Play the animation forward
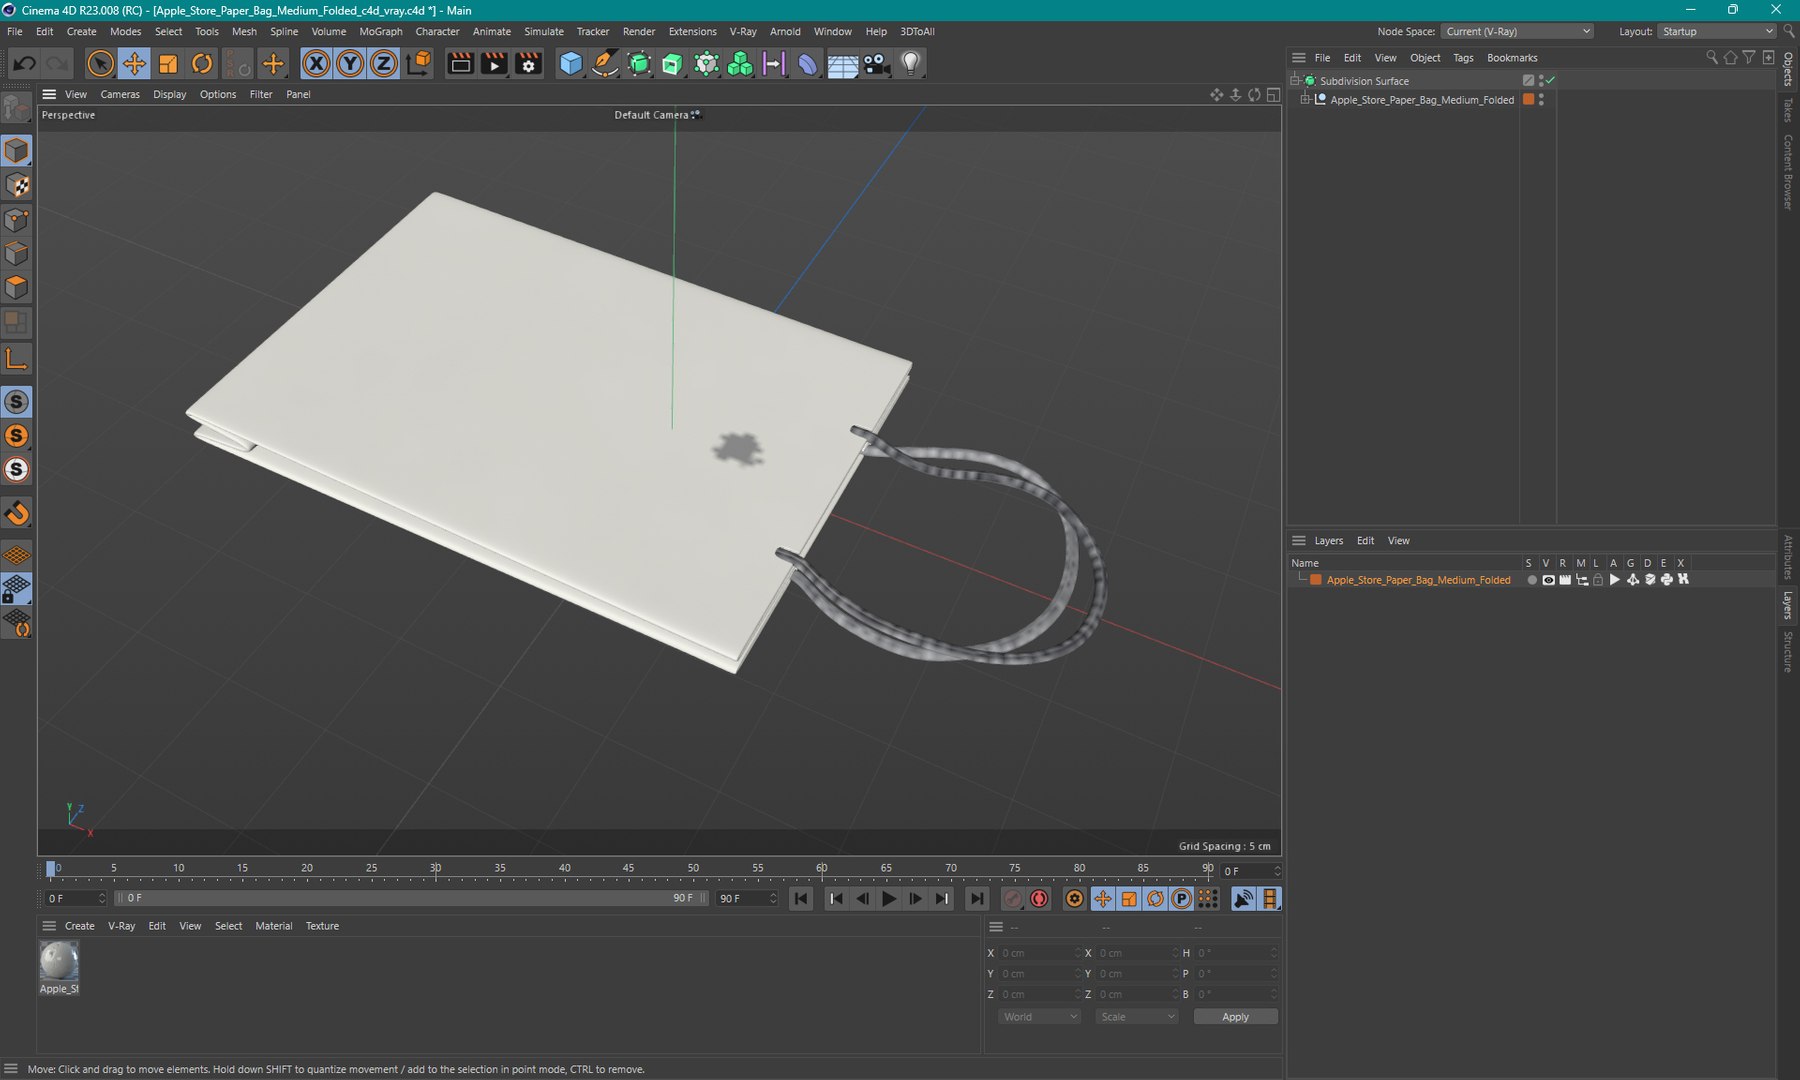The image size is (1800, 1080). tap(888, 899)
